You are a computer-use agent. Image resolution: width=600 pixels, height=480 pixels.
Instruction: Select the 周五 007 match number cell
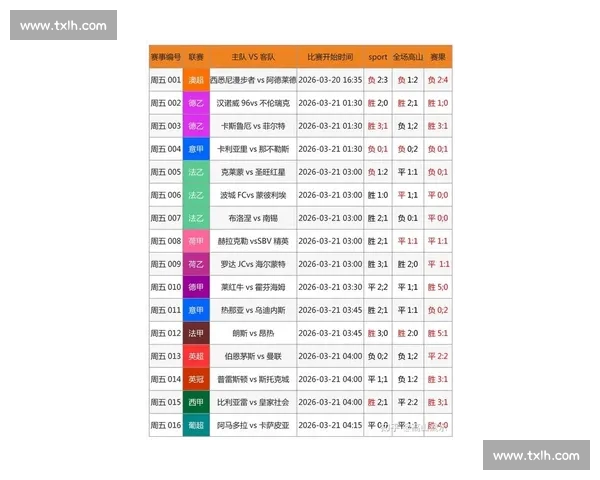tap(165, 218)
